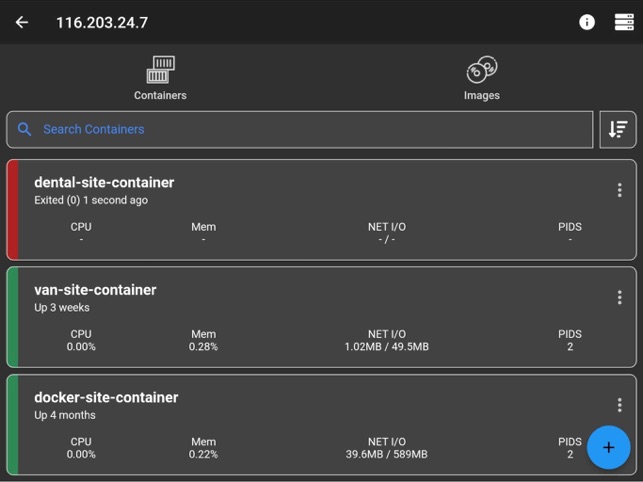The height and width of the screenshot is (482, 643).
Task: Click the 116.203.24.7 server title
Action: point(102,23)
